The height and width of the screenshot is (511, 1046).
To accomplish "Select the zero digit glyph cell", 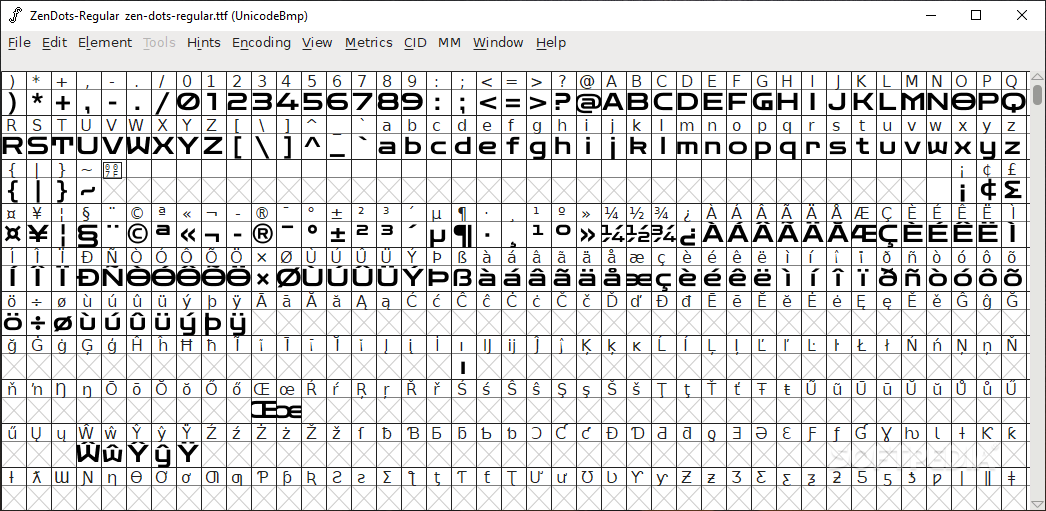I will tap(187, 103).
